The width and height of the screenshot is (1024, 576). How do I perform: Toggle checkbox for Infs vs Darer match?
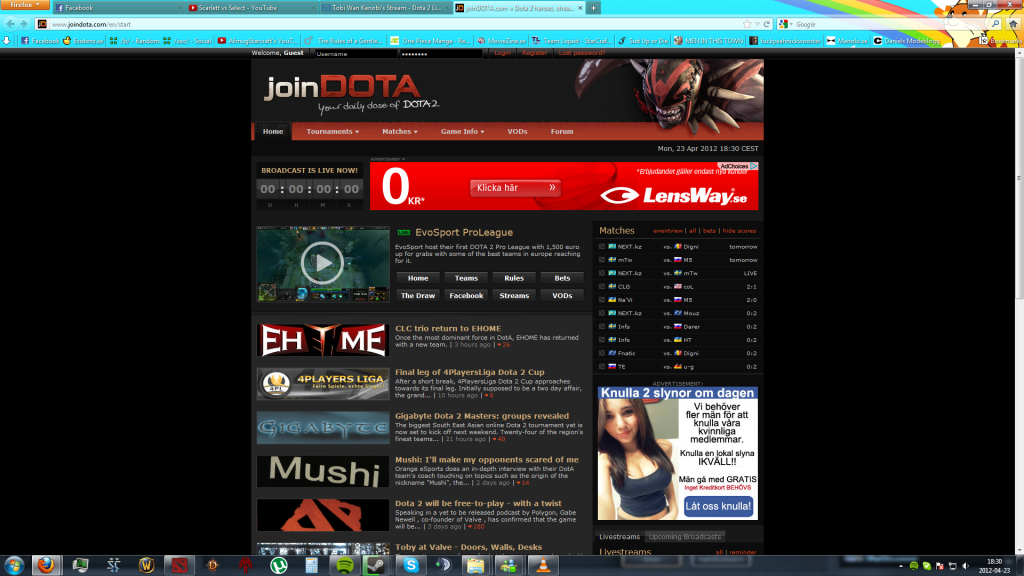(x=601, y=327)
